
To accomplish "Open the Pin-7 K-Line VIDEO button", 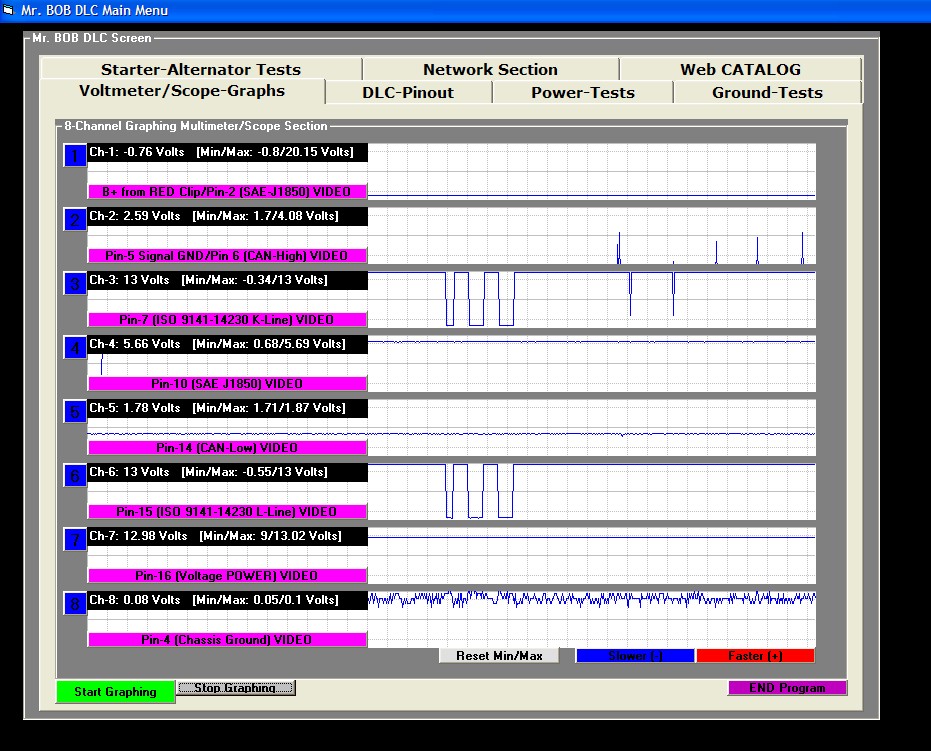I will pos(227,319).
